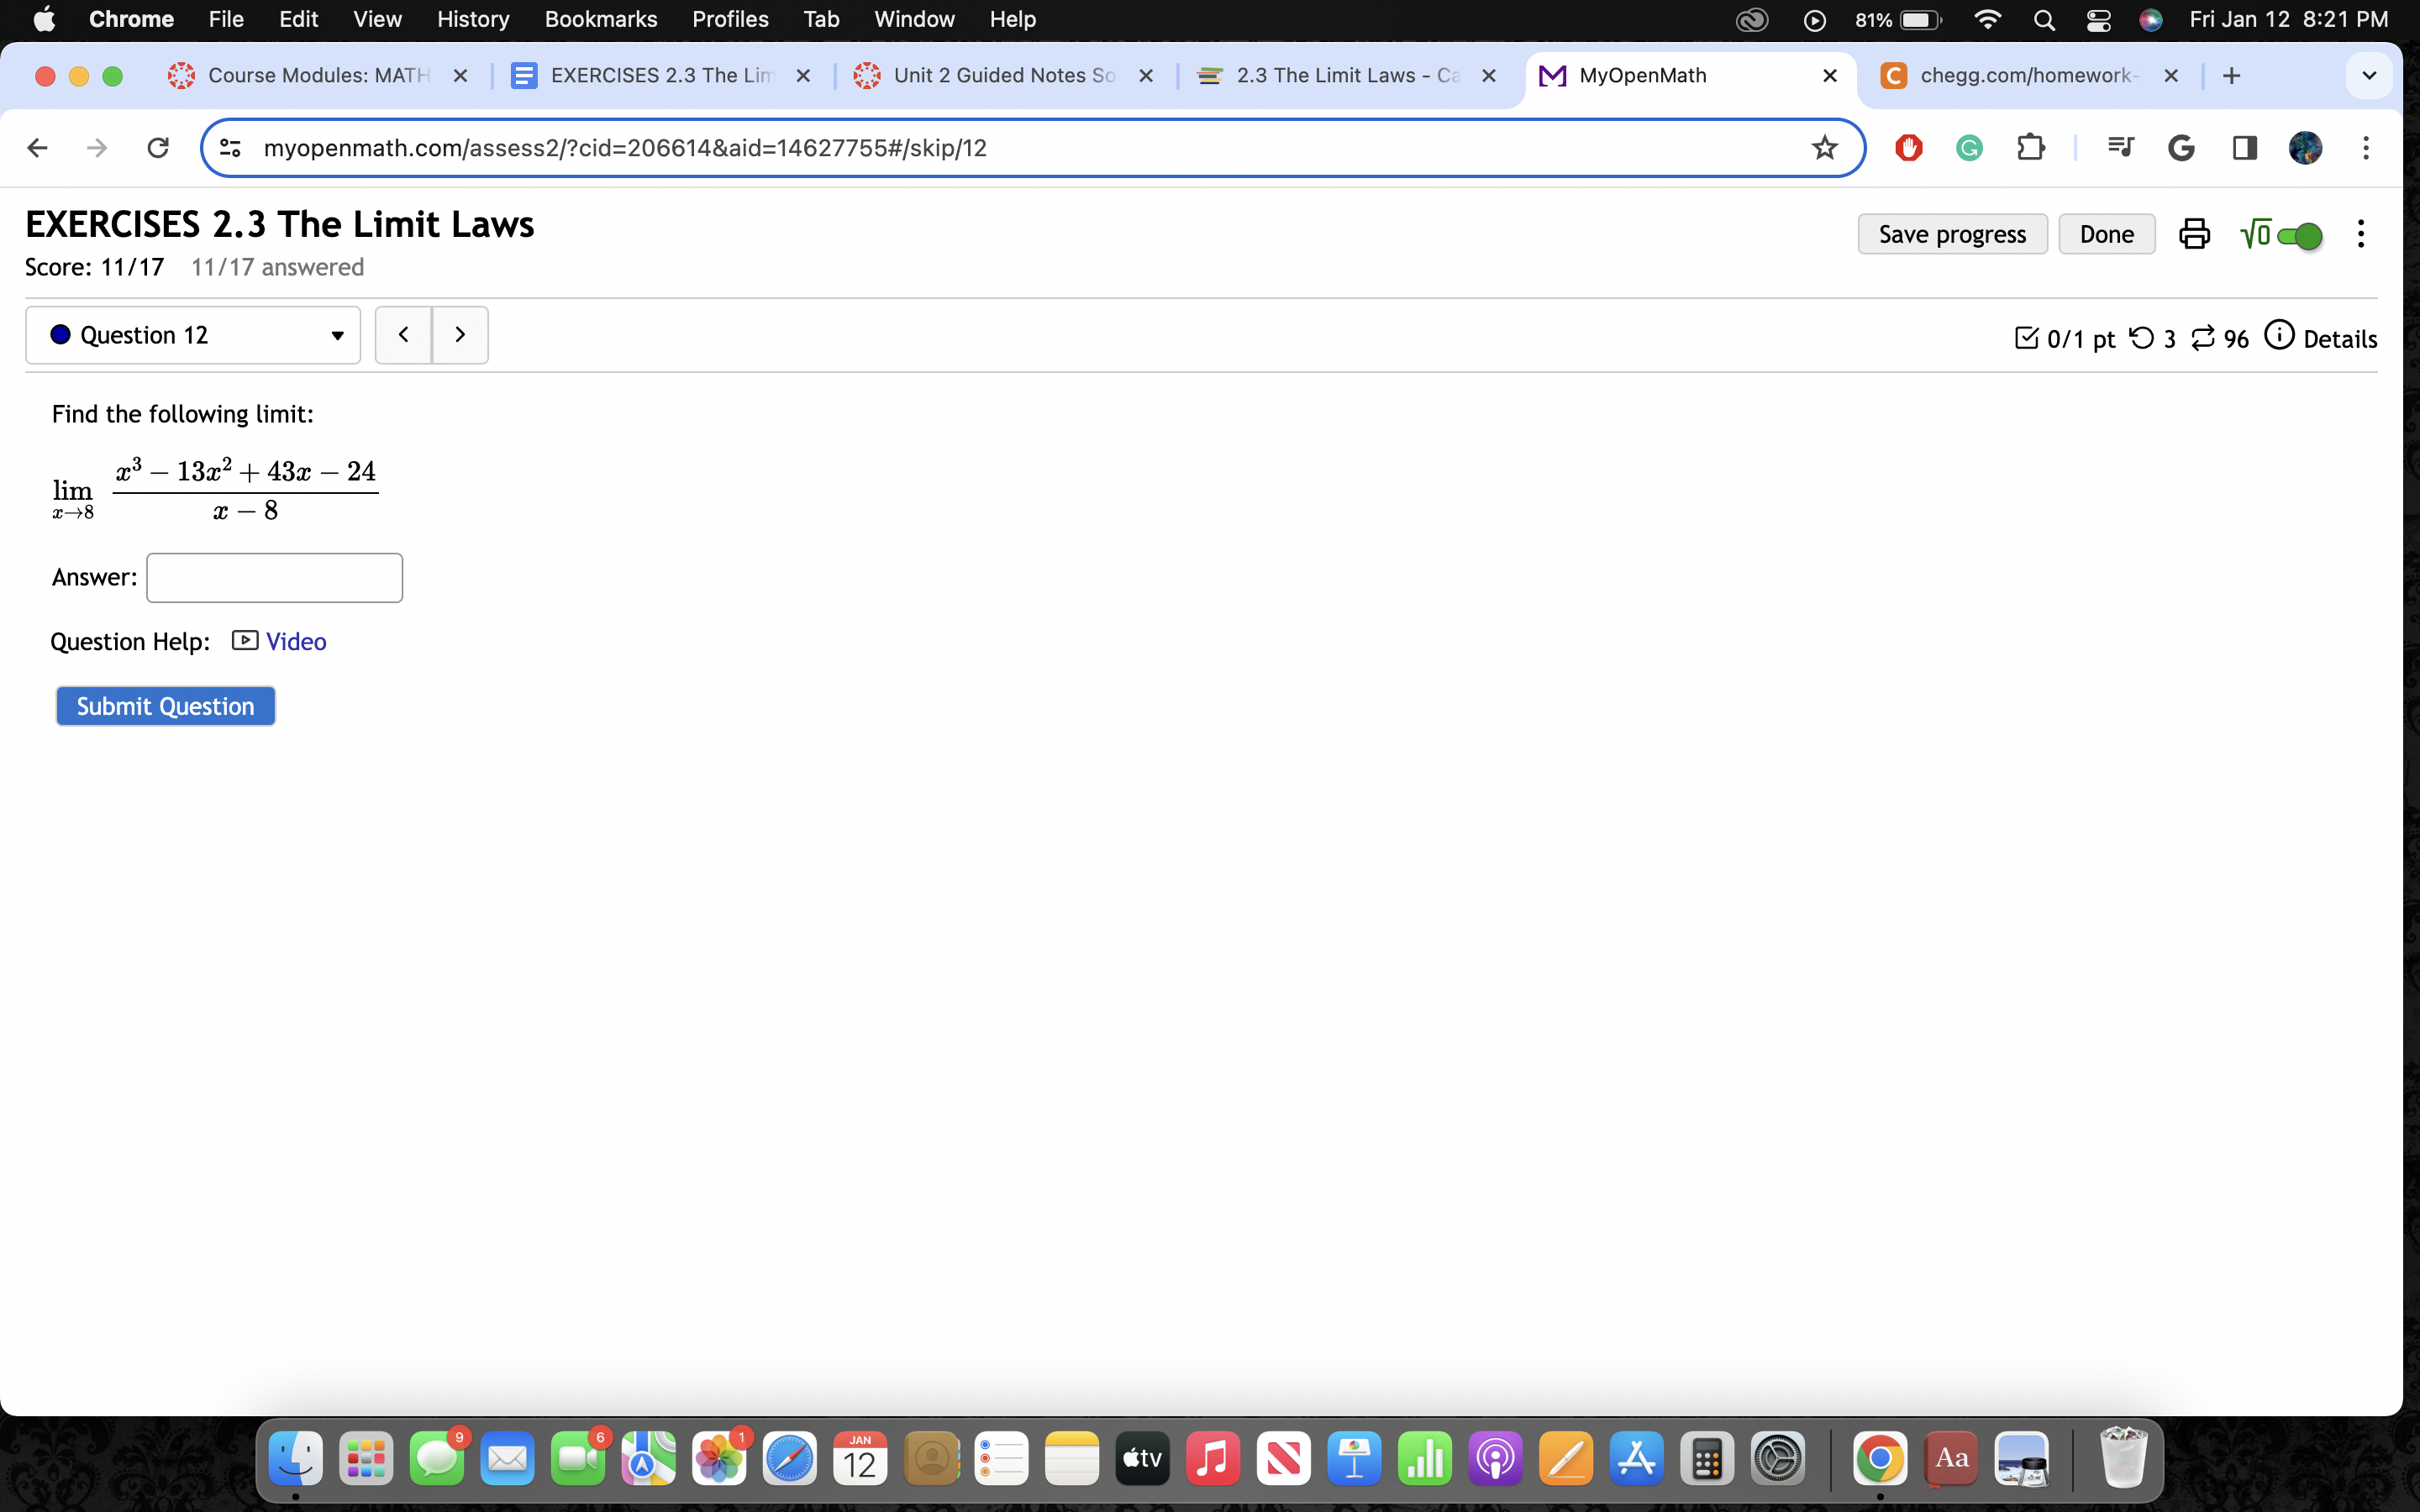
Task: Click the Submit Question button
Action: (x=165, y=706)
